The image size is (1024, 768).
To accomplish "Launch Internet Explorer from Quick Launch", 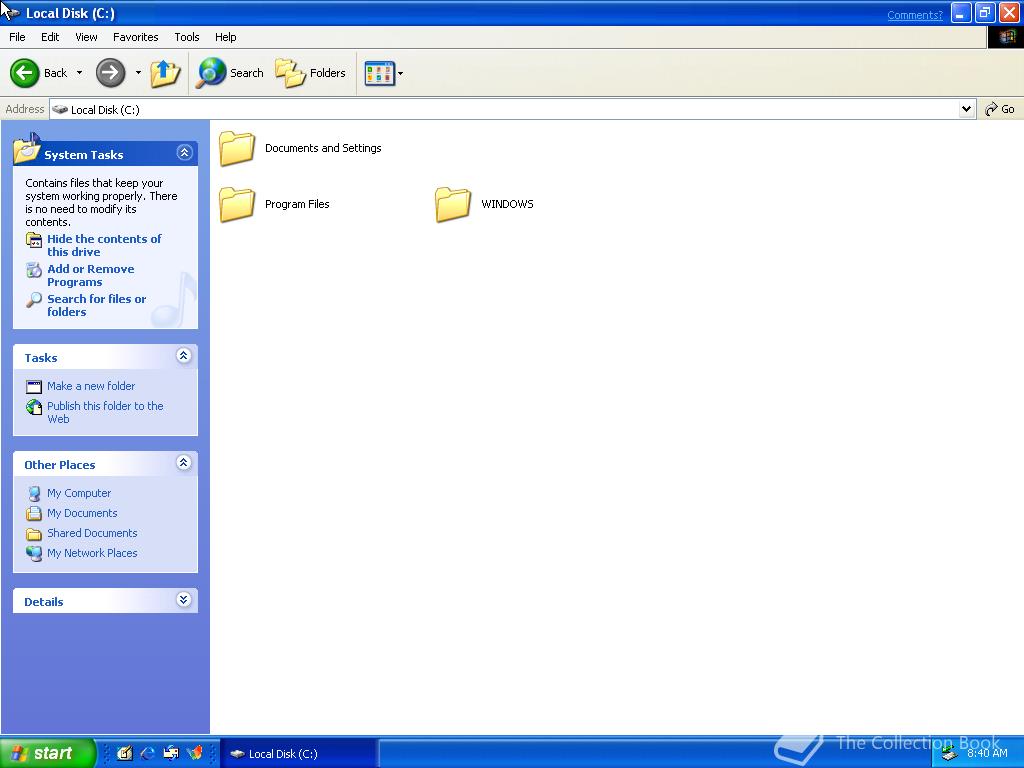I will click(x=148, y=754).
